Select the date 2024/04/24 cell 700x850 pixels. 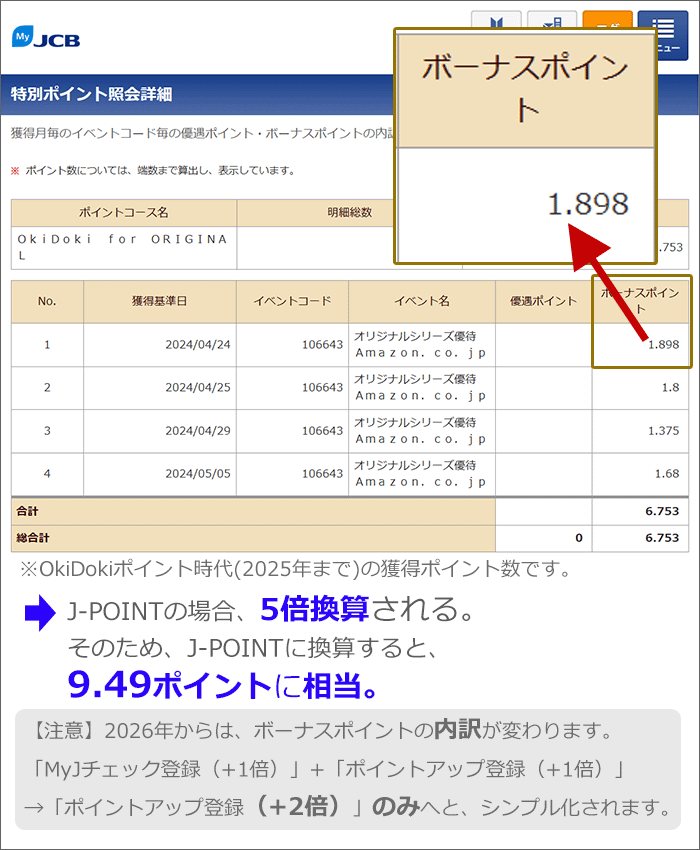pyautogui.click(x=159, y=345)
